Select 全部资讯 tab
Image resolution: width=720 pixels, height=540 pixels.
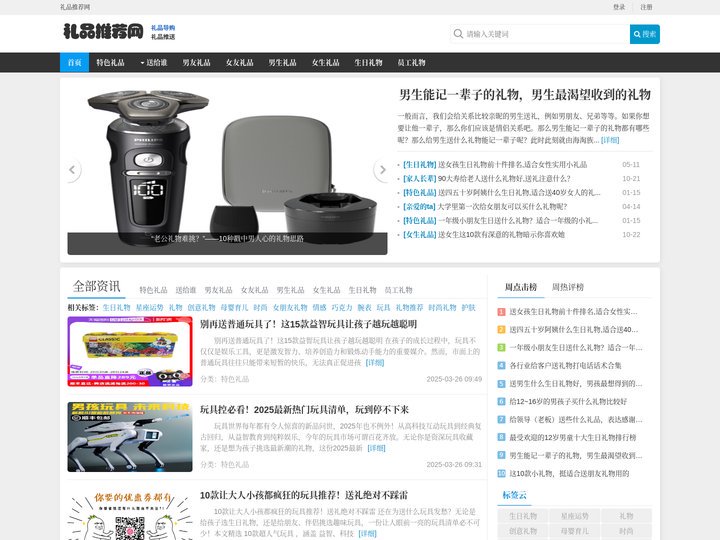96,287
